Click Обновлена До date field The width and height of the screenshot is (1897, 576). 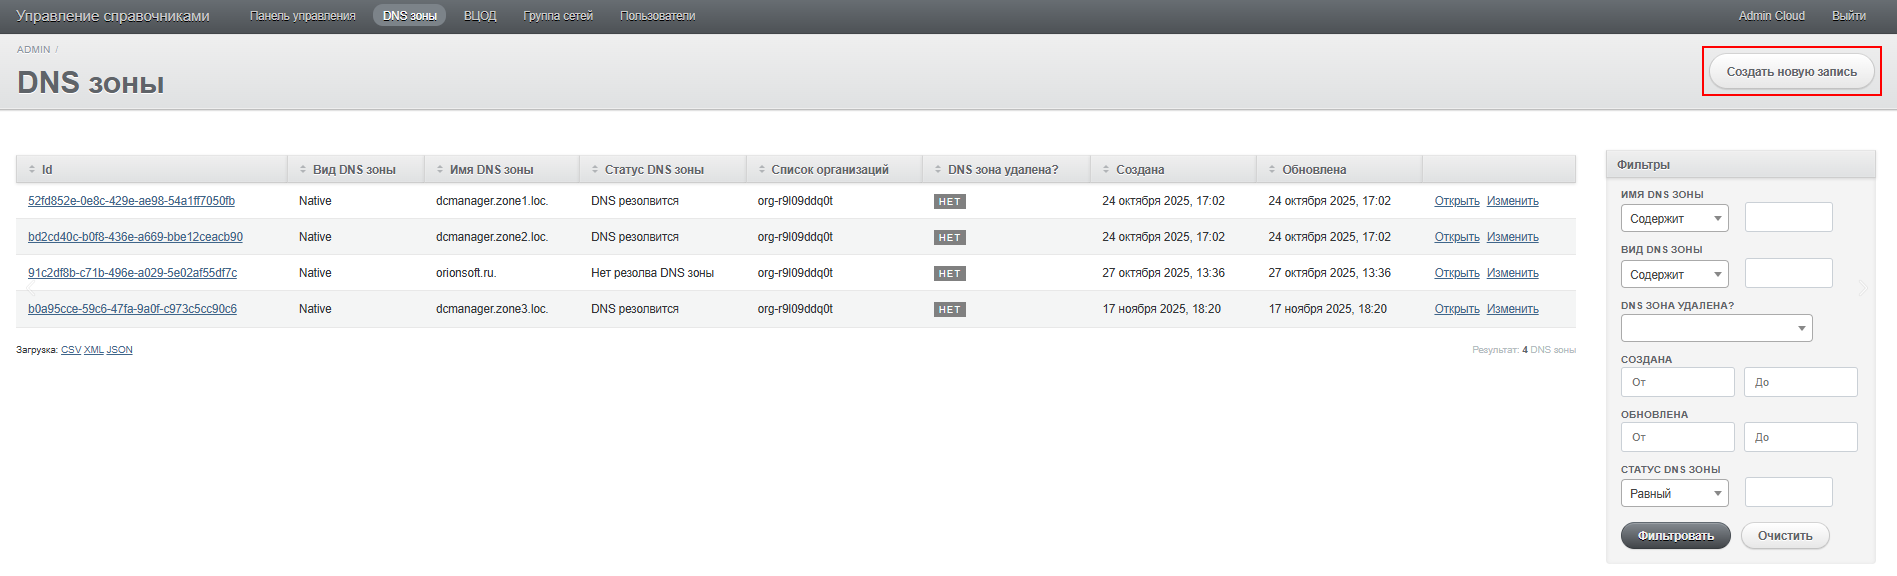pyautogui.click(x=1800, y=437)
